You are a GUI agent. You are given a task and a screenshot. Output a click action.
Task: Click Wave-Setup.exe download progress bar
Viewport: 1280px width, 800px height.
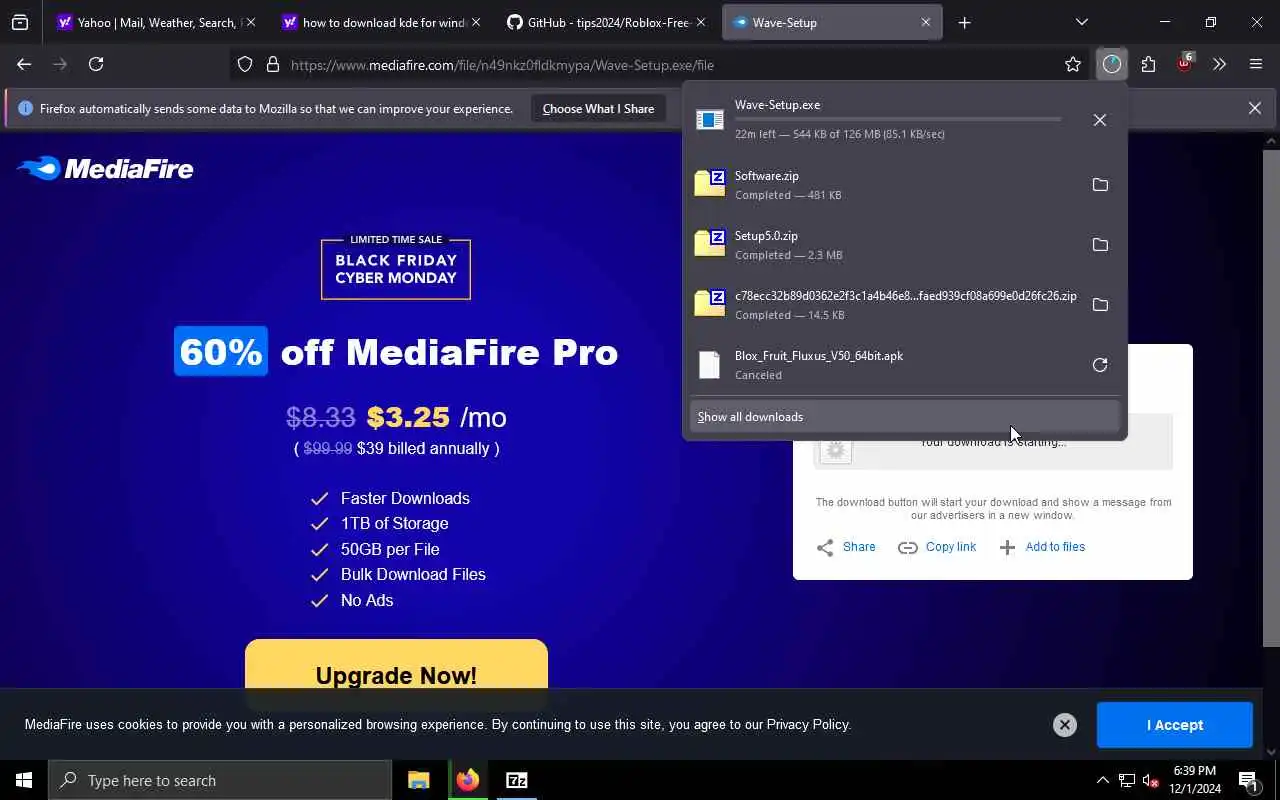point(898,119)
